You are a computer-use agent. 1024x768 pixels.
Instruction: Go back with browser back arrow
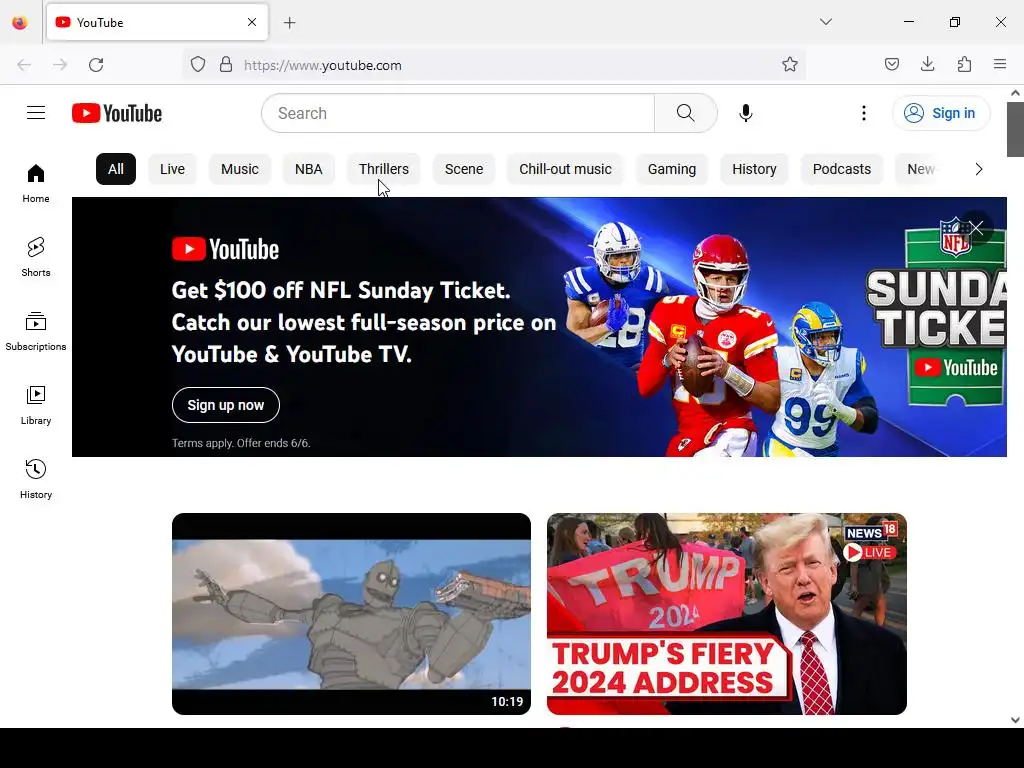pos(24,65)
